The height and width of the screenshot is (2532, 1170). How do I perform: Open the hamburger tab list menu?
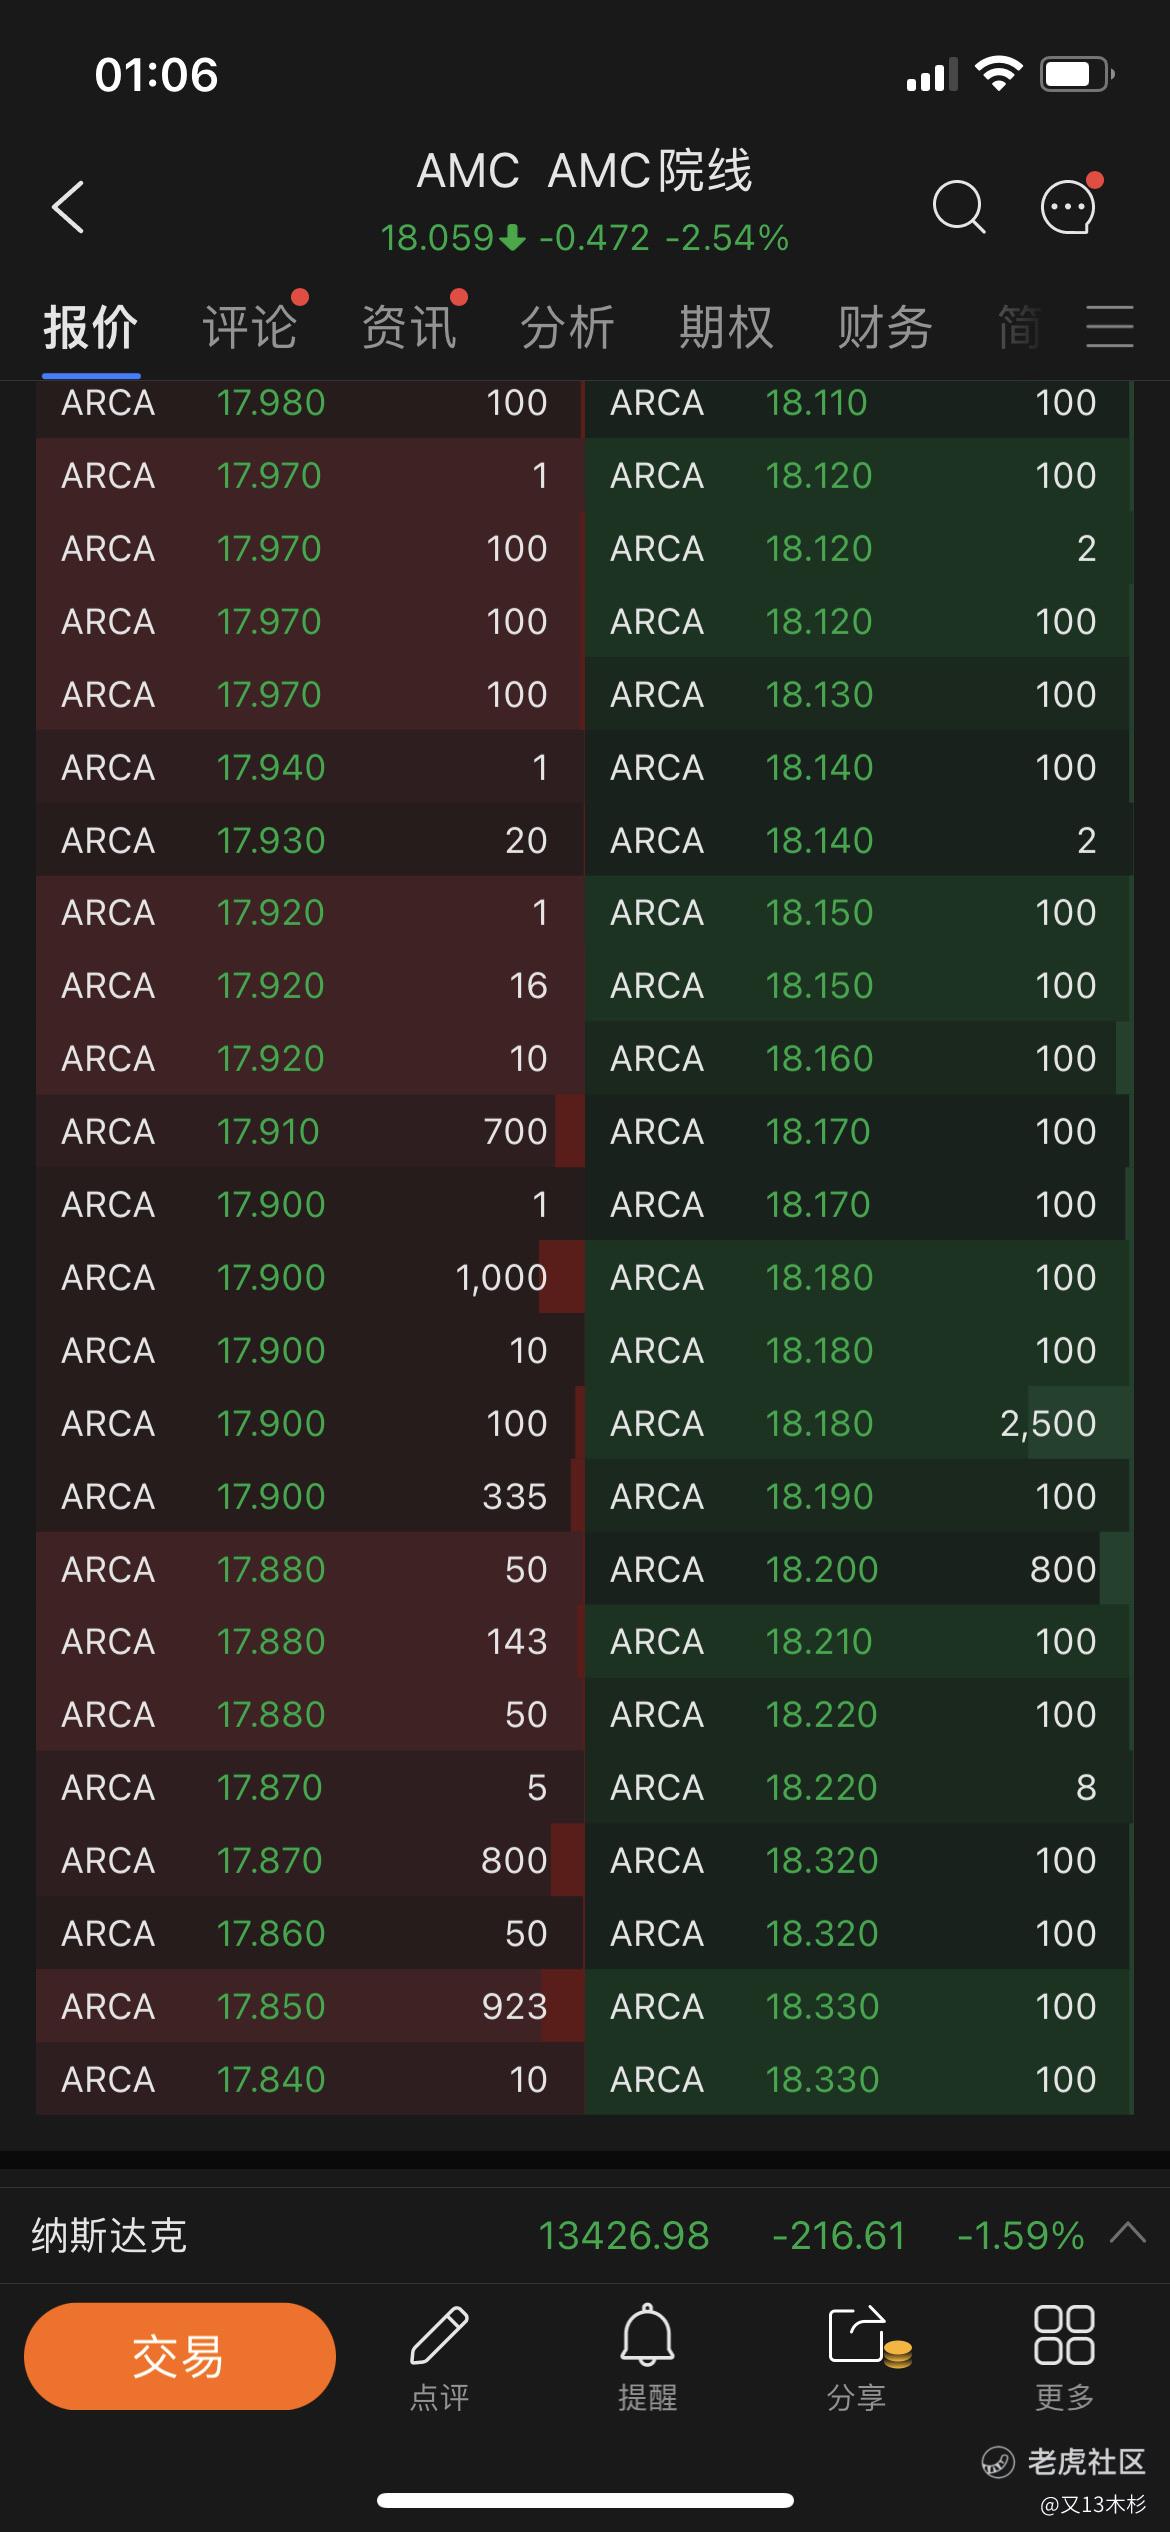(x=1109, y=327)
